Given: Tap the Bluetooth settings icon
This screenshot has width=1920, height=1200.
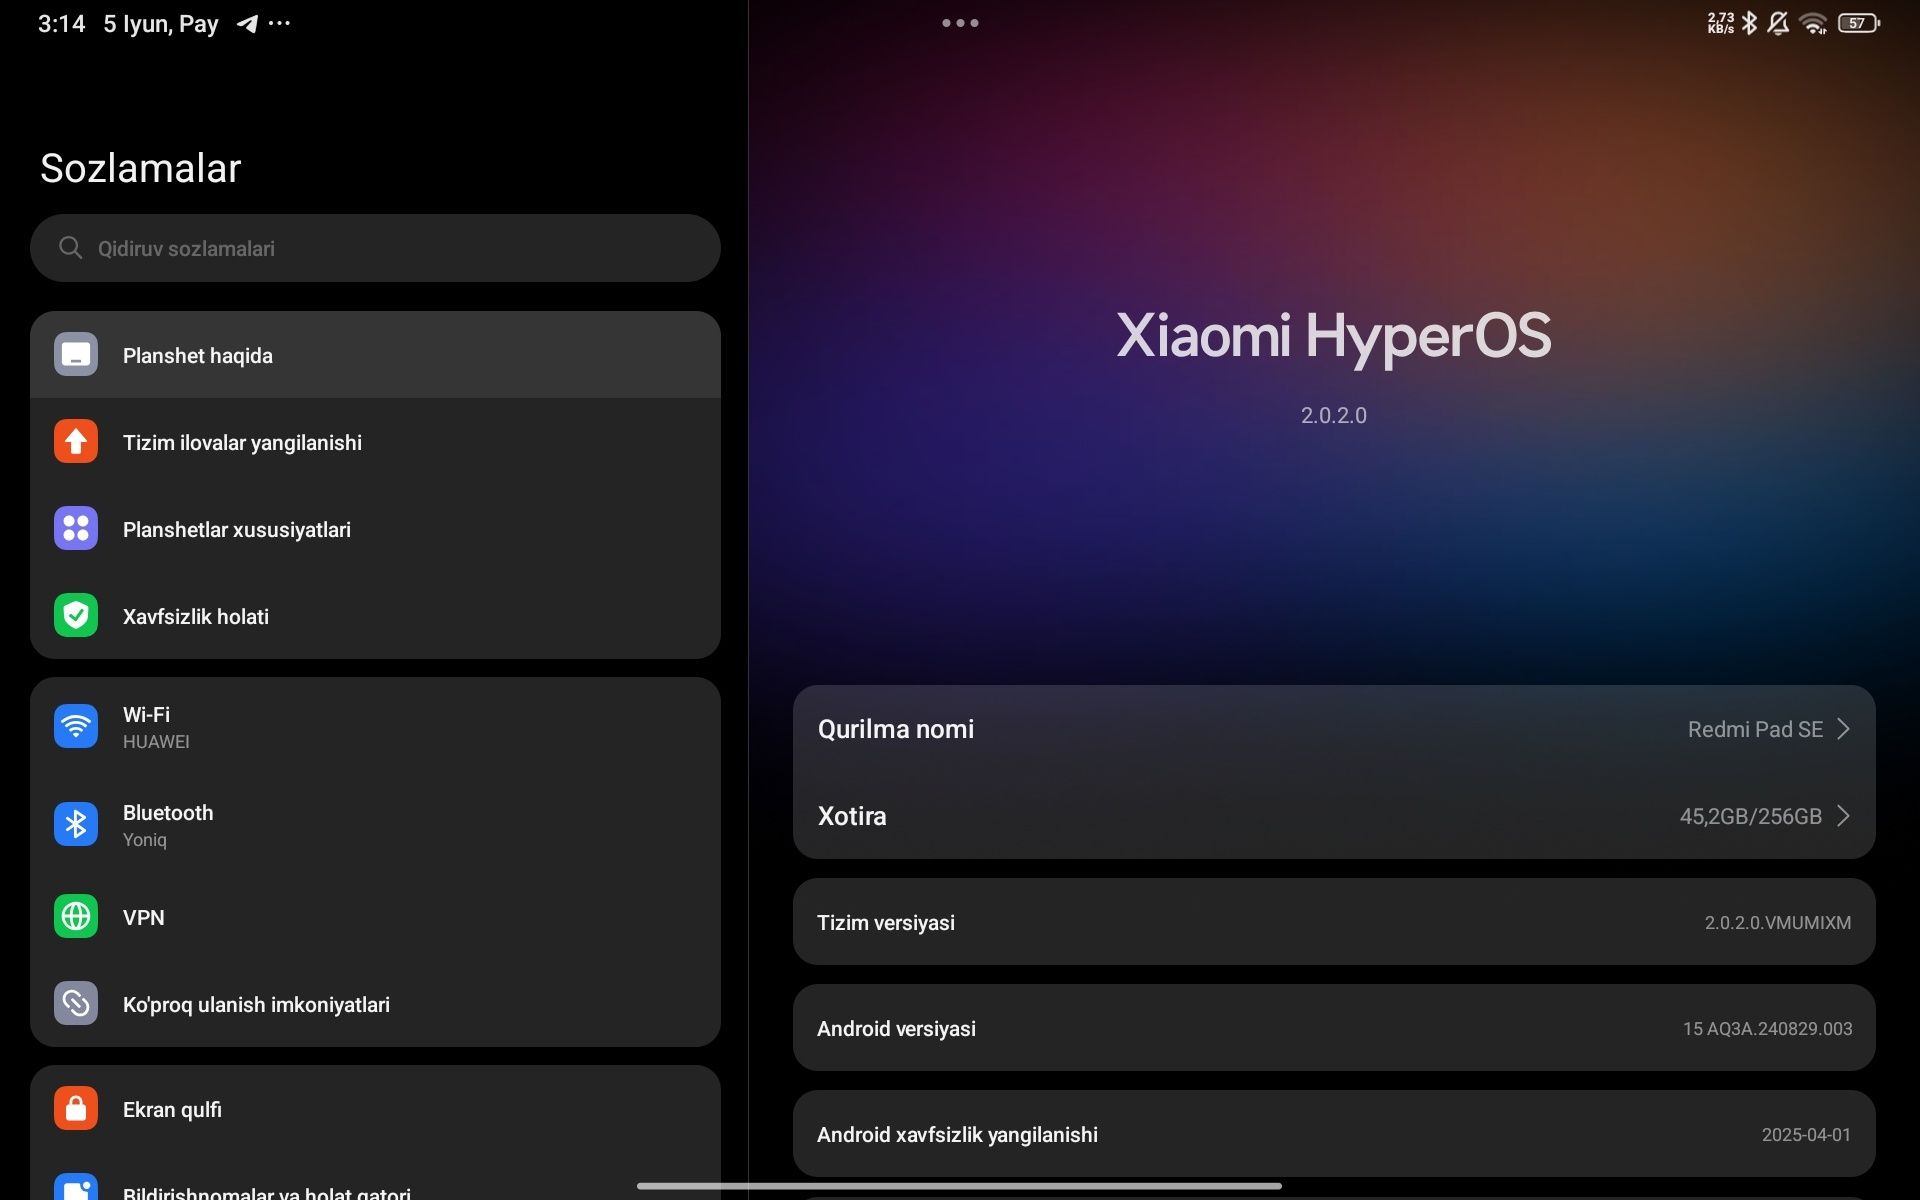Looking at the screenshot, I should (76, 825).
